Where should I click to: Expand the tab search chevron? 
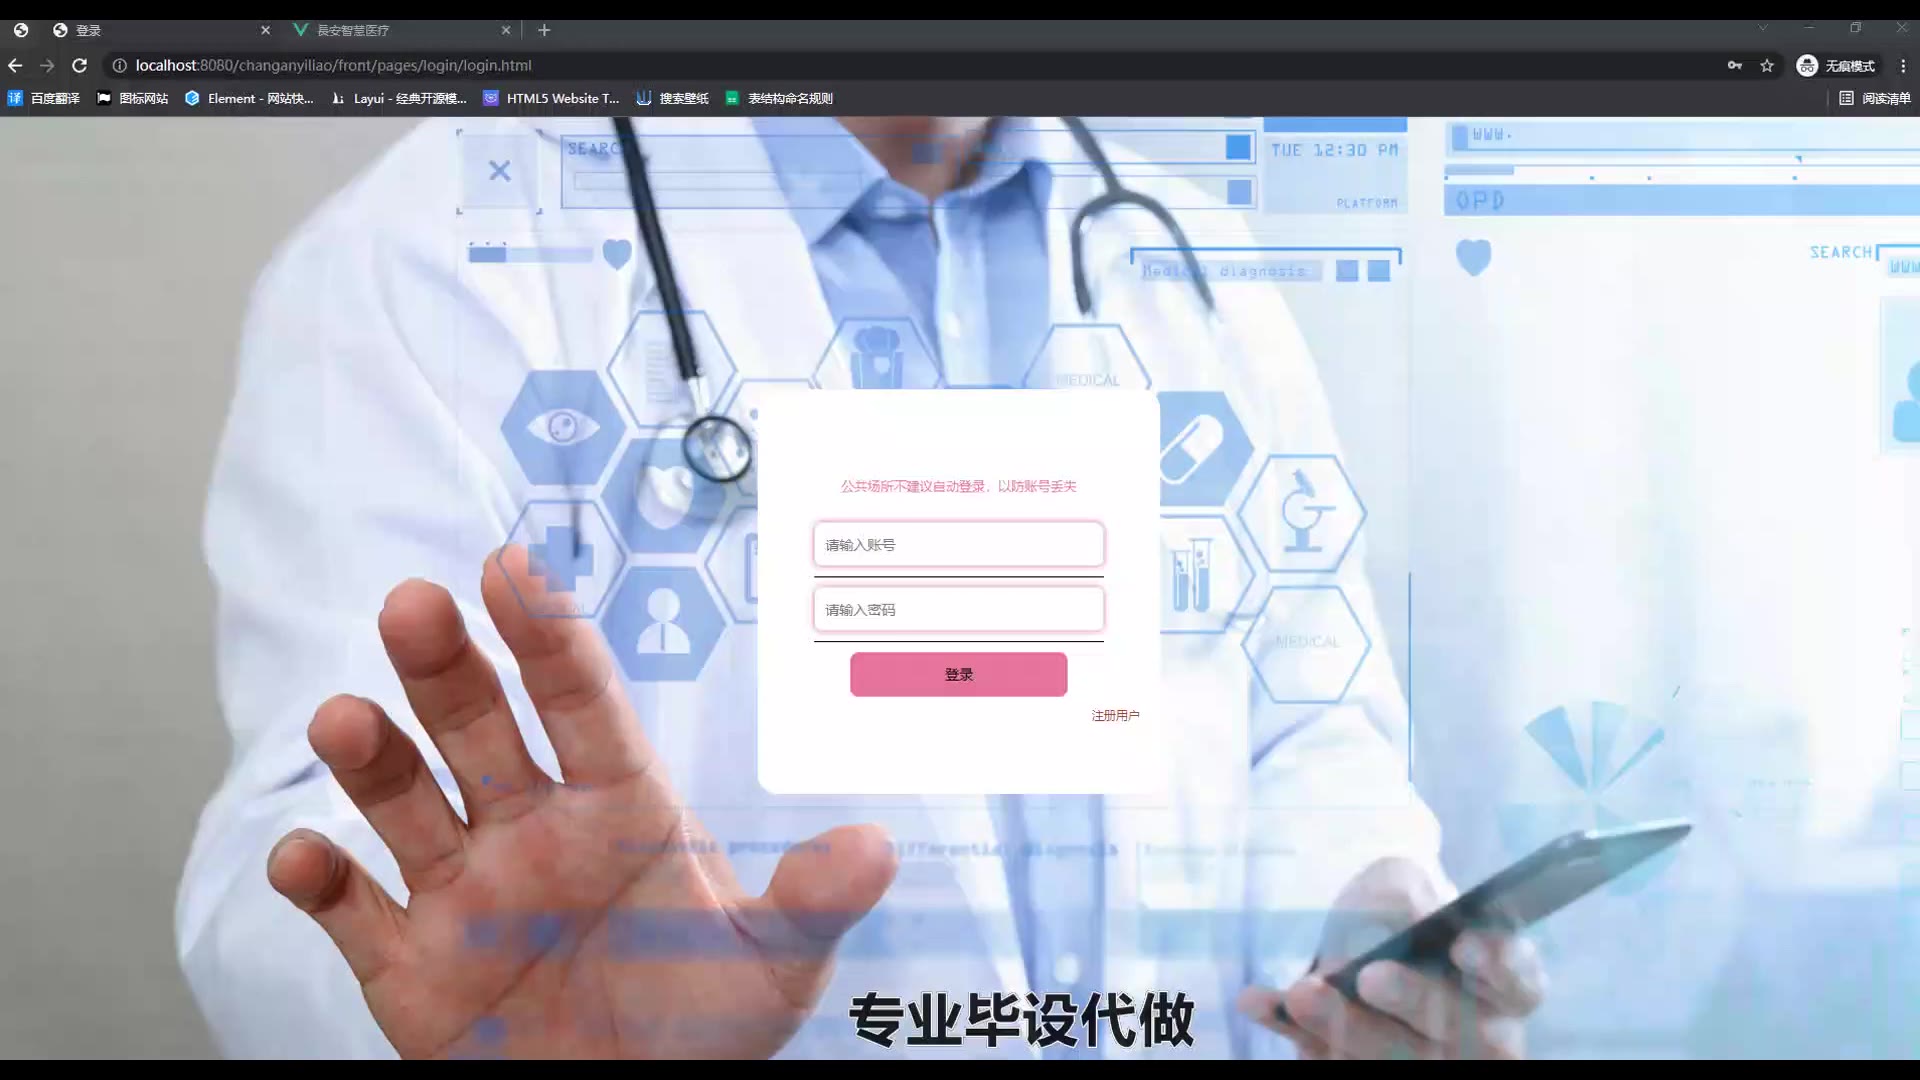(x=1763, y=28)
